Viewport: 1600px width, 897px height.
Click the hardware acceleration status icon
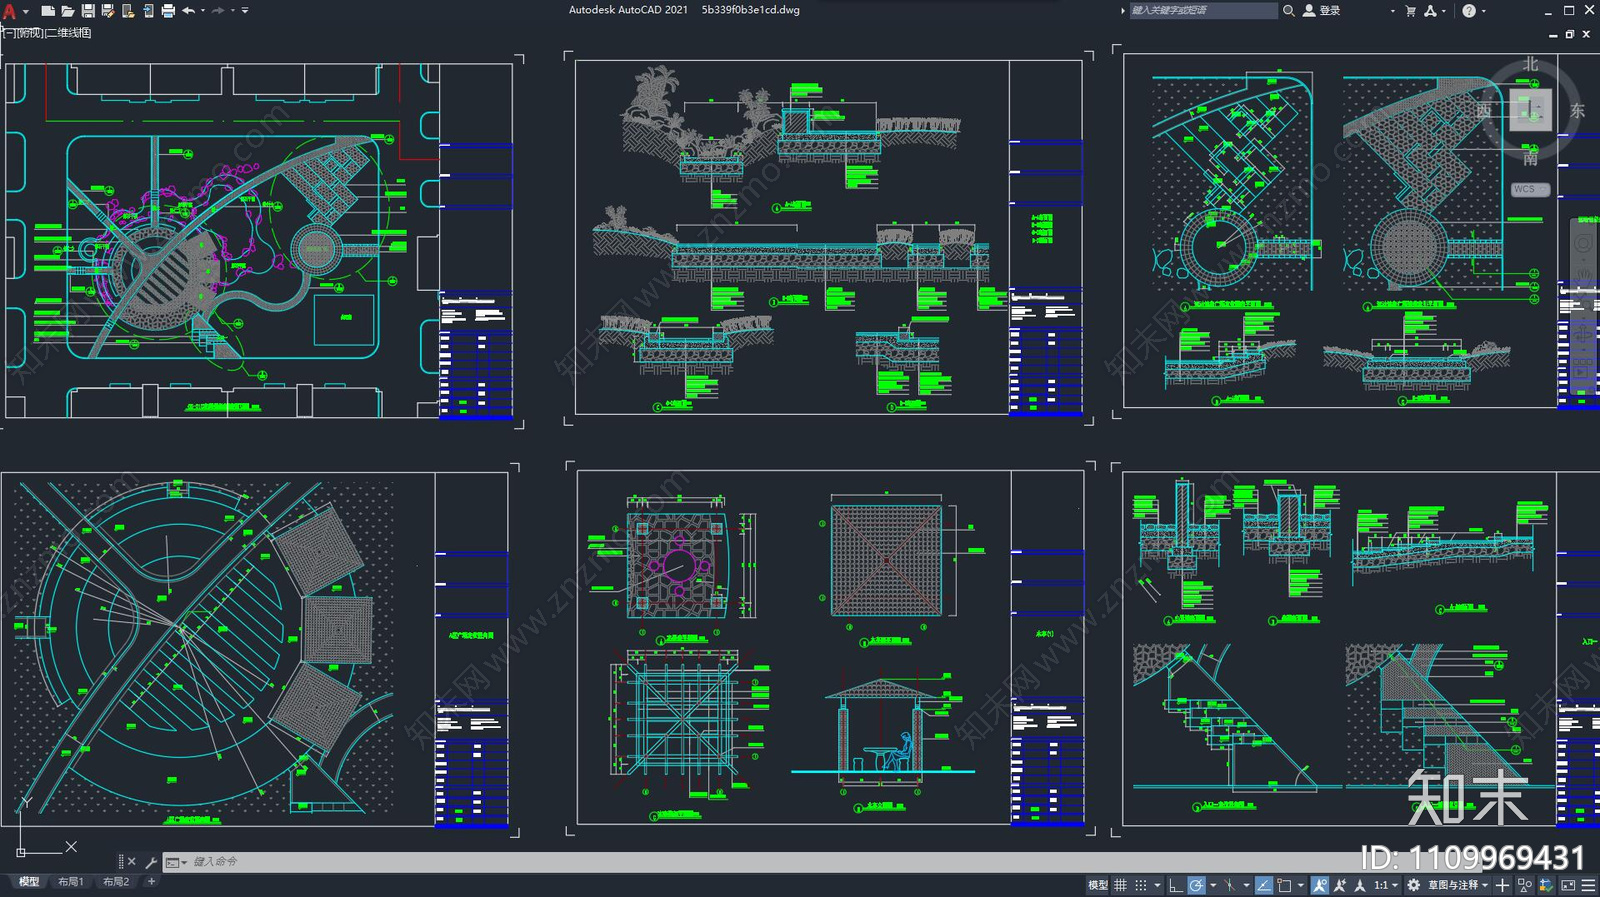pos(1546,885)
